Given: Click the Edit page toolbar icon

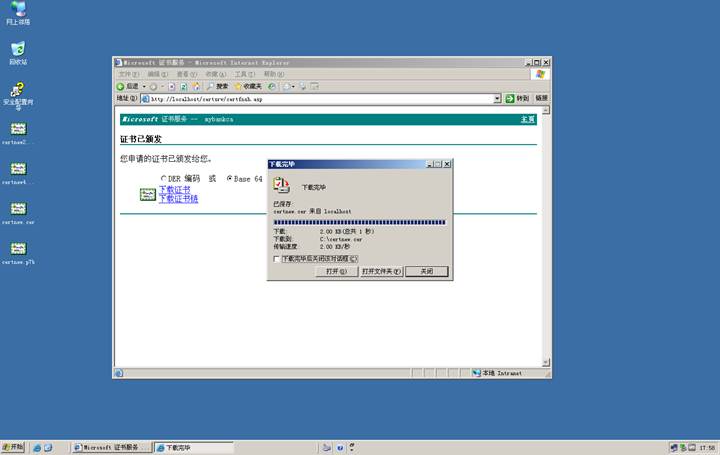Looking at the screenshot, I should coord(315,86).
